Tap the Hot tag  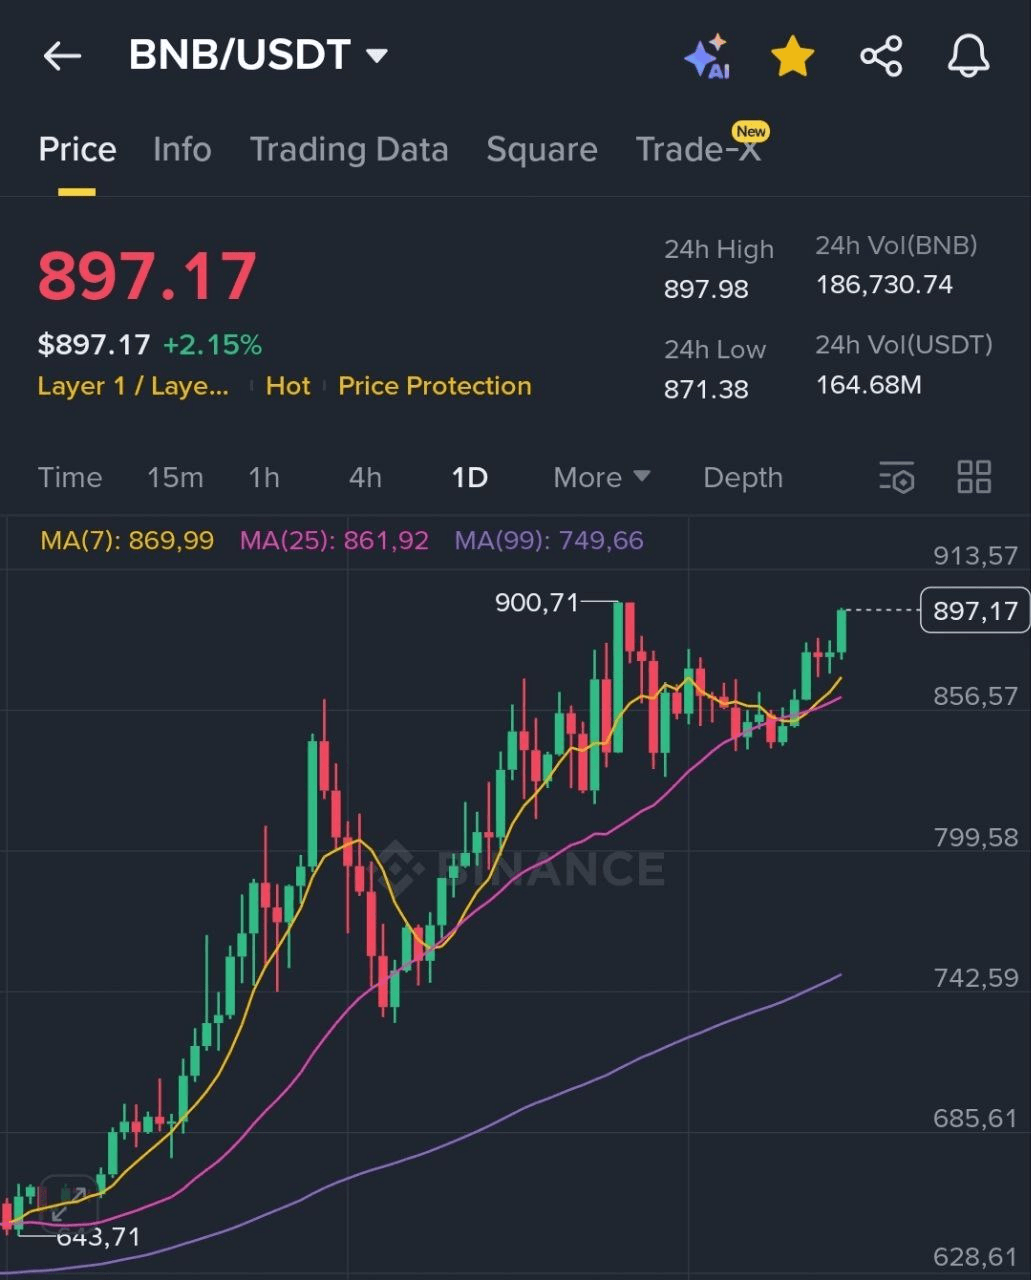click(x=288, y=386)
